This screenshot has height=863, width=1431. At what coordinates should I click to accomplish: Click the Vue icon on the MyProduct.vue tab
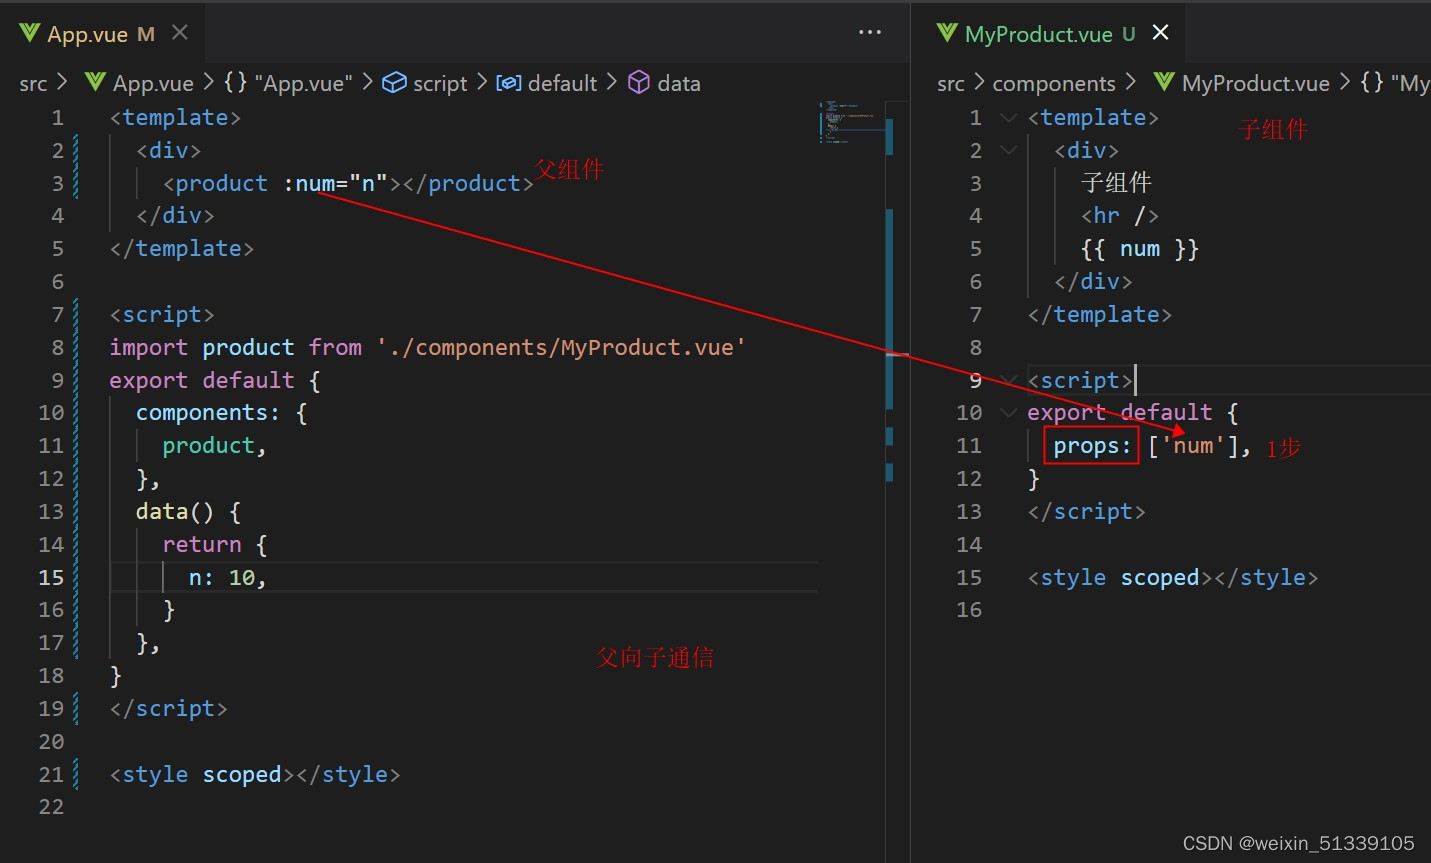[947, 33]
